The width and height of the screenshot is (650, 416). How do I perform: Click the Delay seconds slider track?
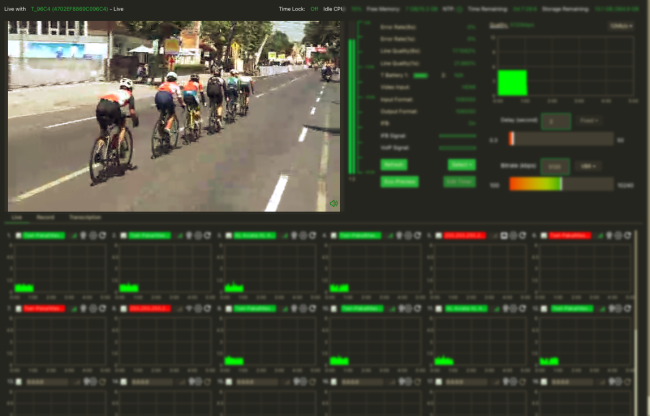561,139
